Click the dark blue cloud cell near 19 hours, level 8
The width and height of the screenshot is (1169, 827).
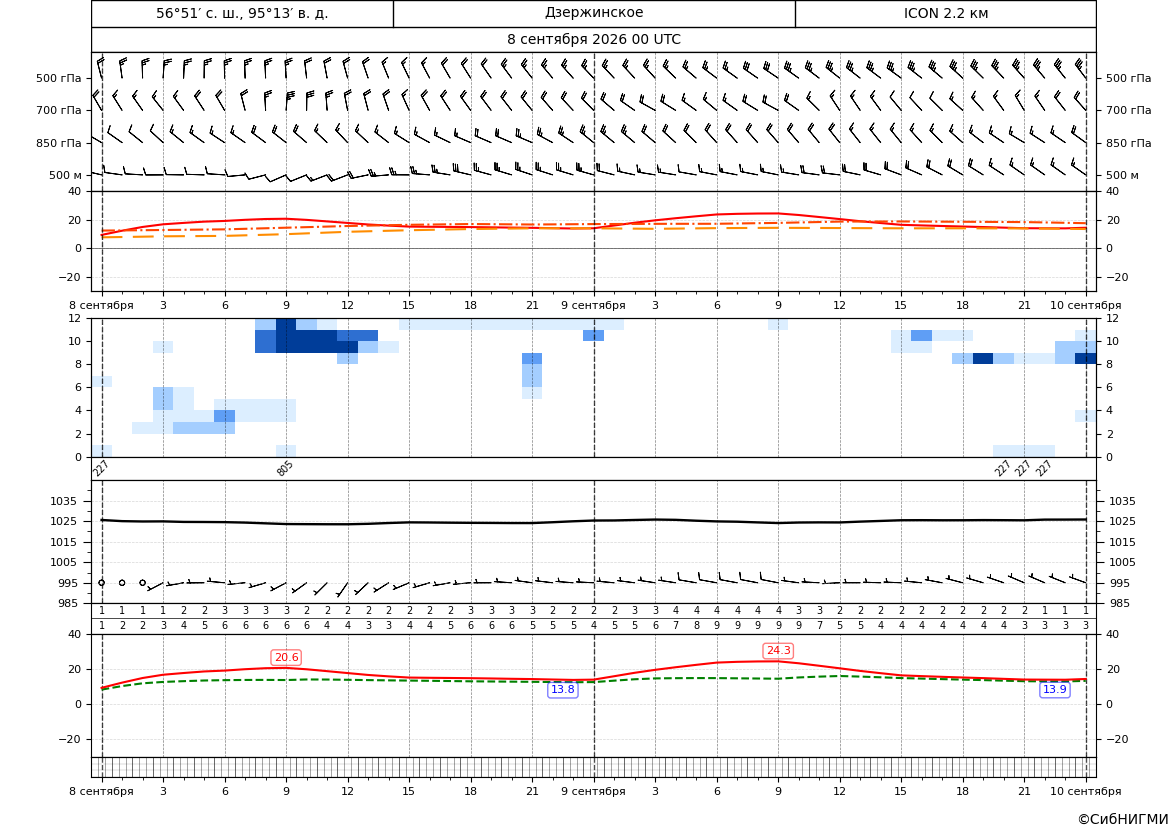coord(983,358)
